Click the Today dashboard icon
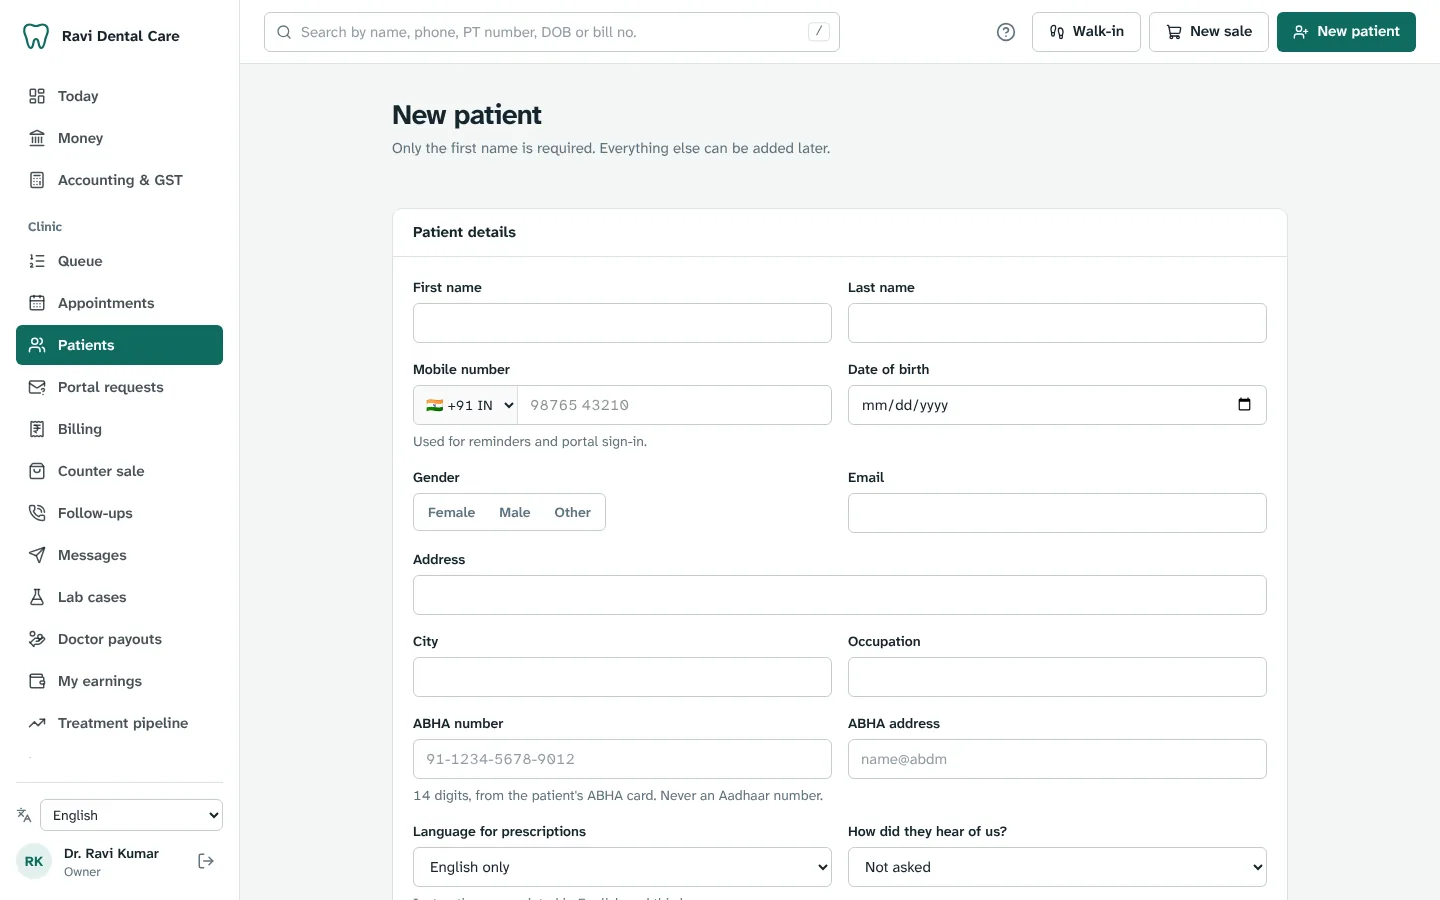 pos(37,96)
